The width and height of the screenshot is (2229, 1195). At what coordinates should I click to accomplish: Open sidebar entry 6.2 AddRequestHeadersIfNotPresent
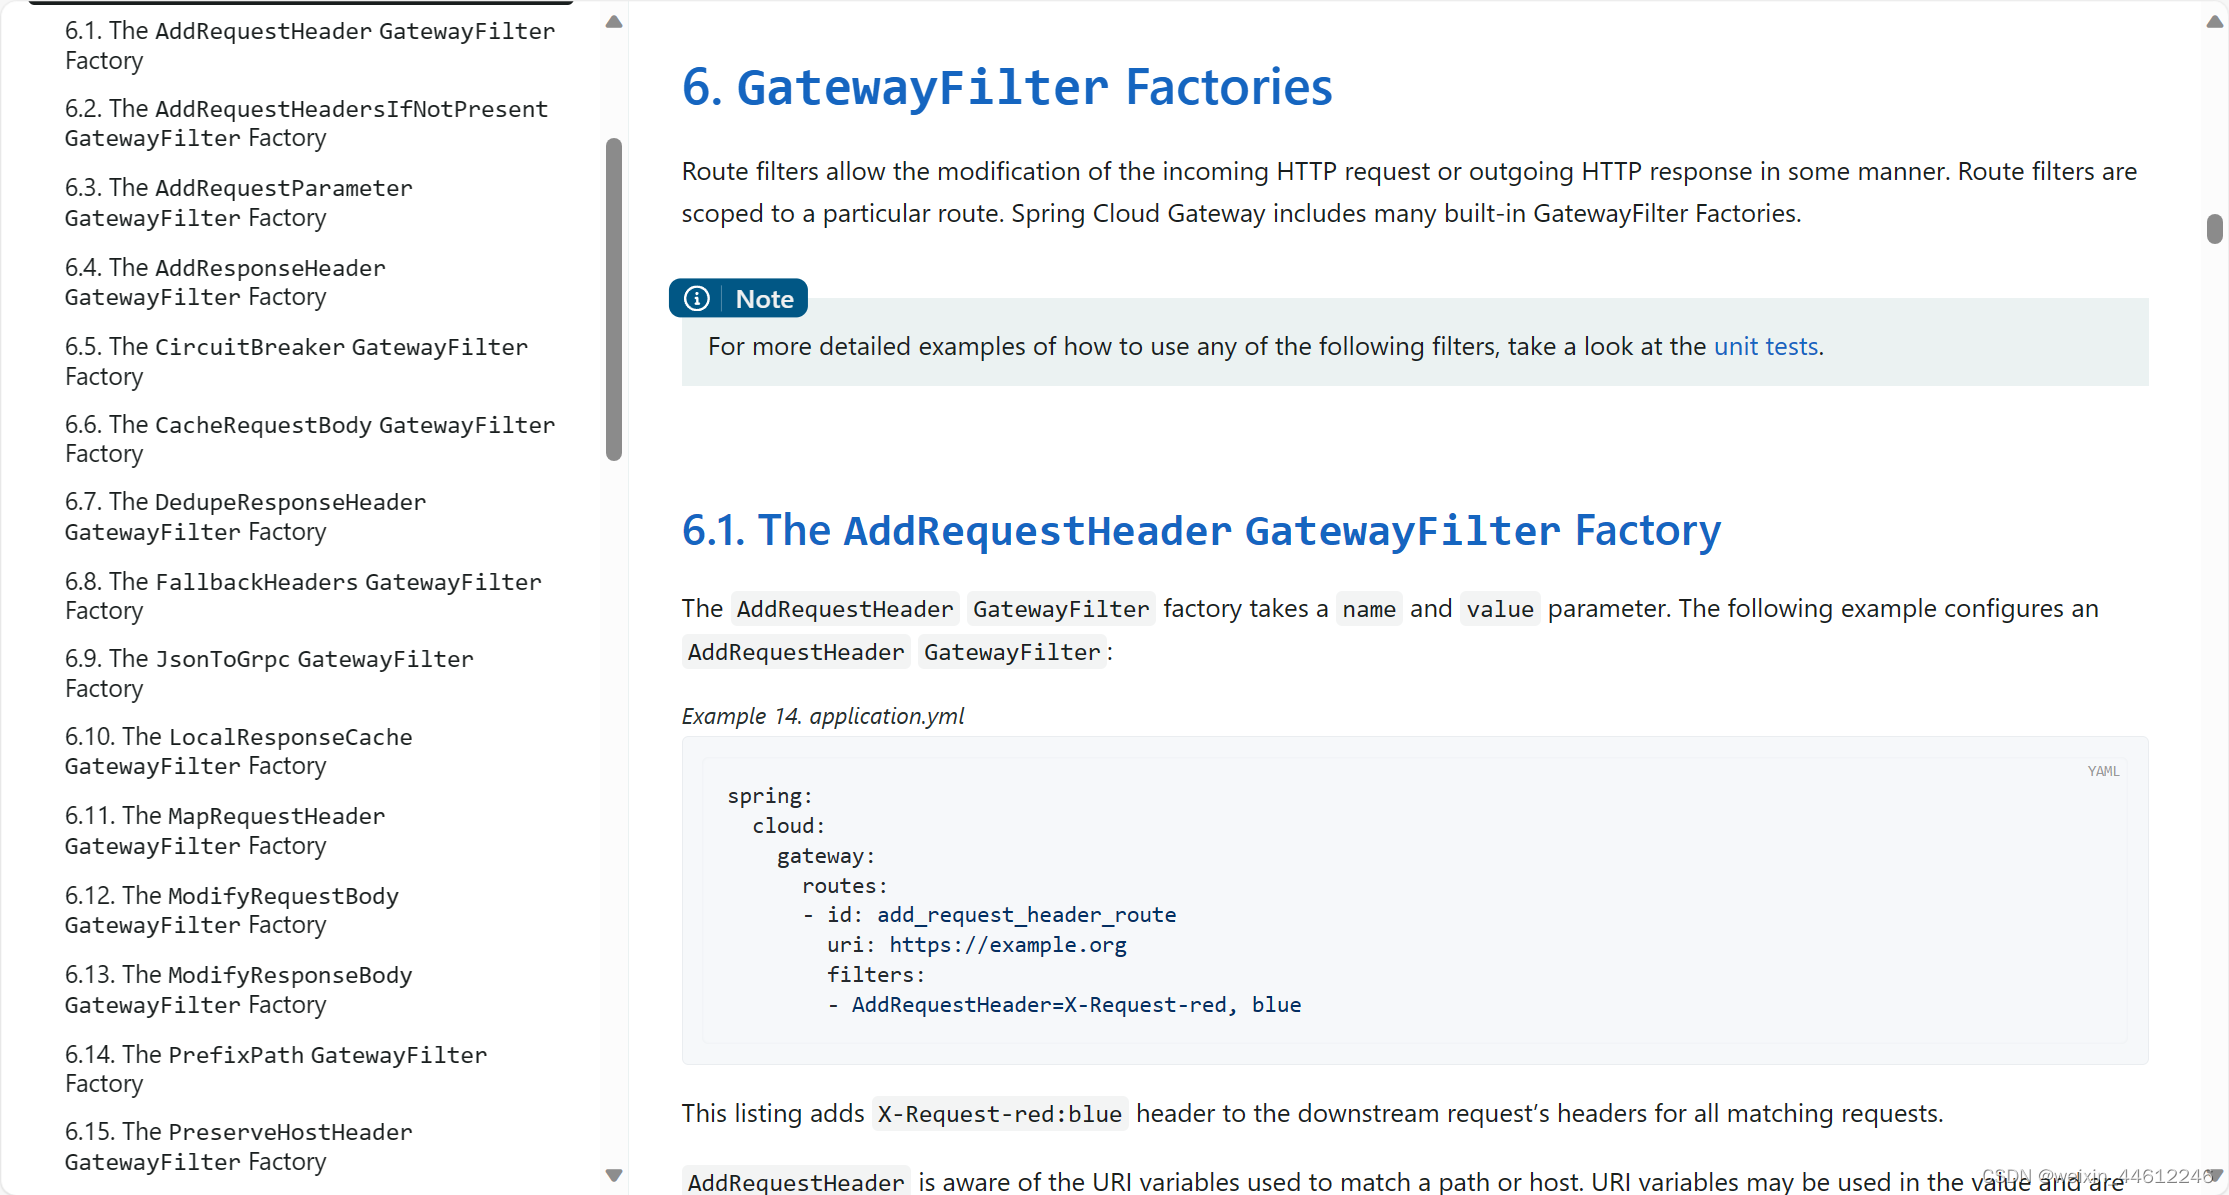point(306,123)
